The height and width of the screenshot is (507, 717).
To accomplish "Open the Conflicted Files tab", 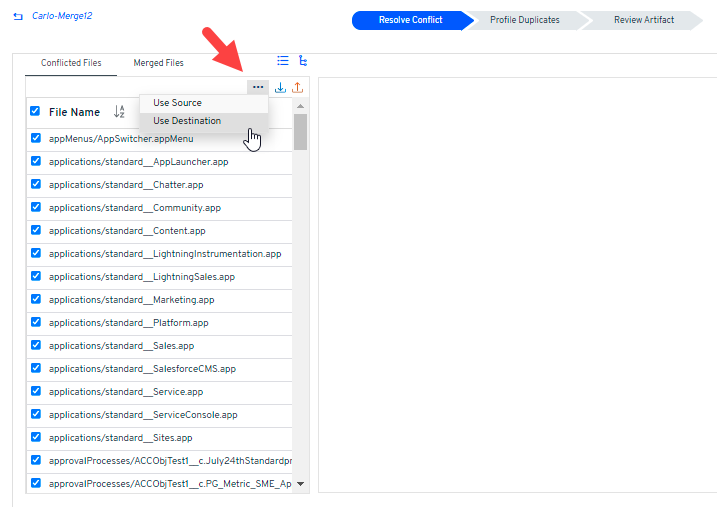I will [x=71, y=63].
